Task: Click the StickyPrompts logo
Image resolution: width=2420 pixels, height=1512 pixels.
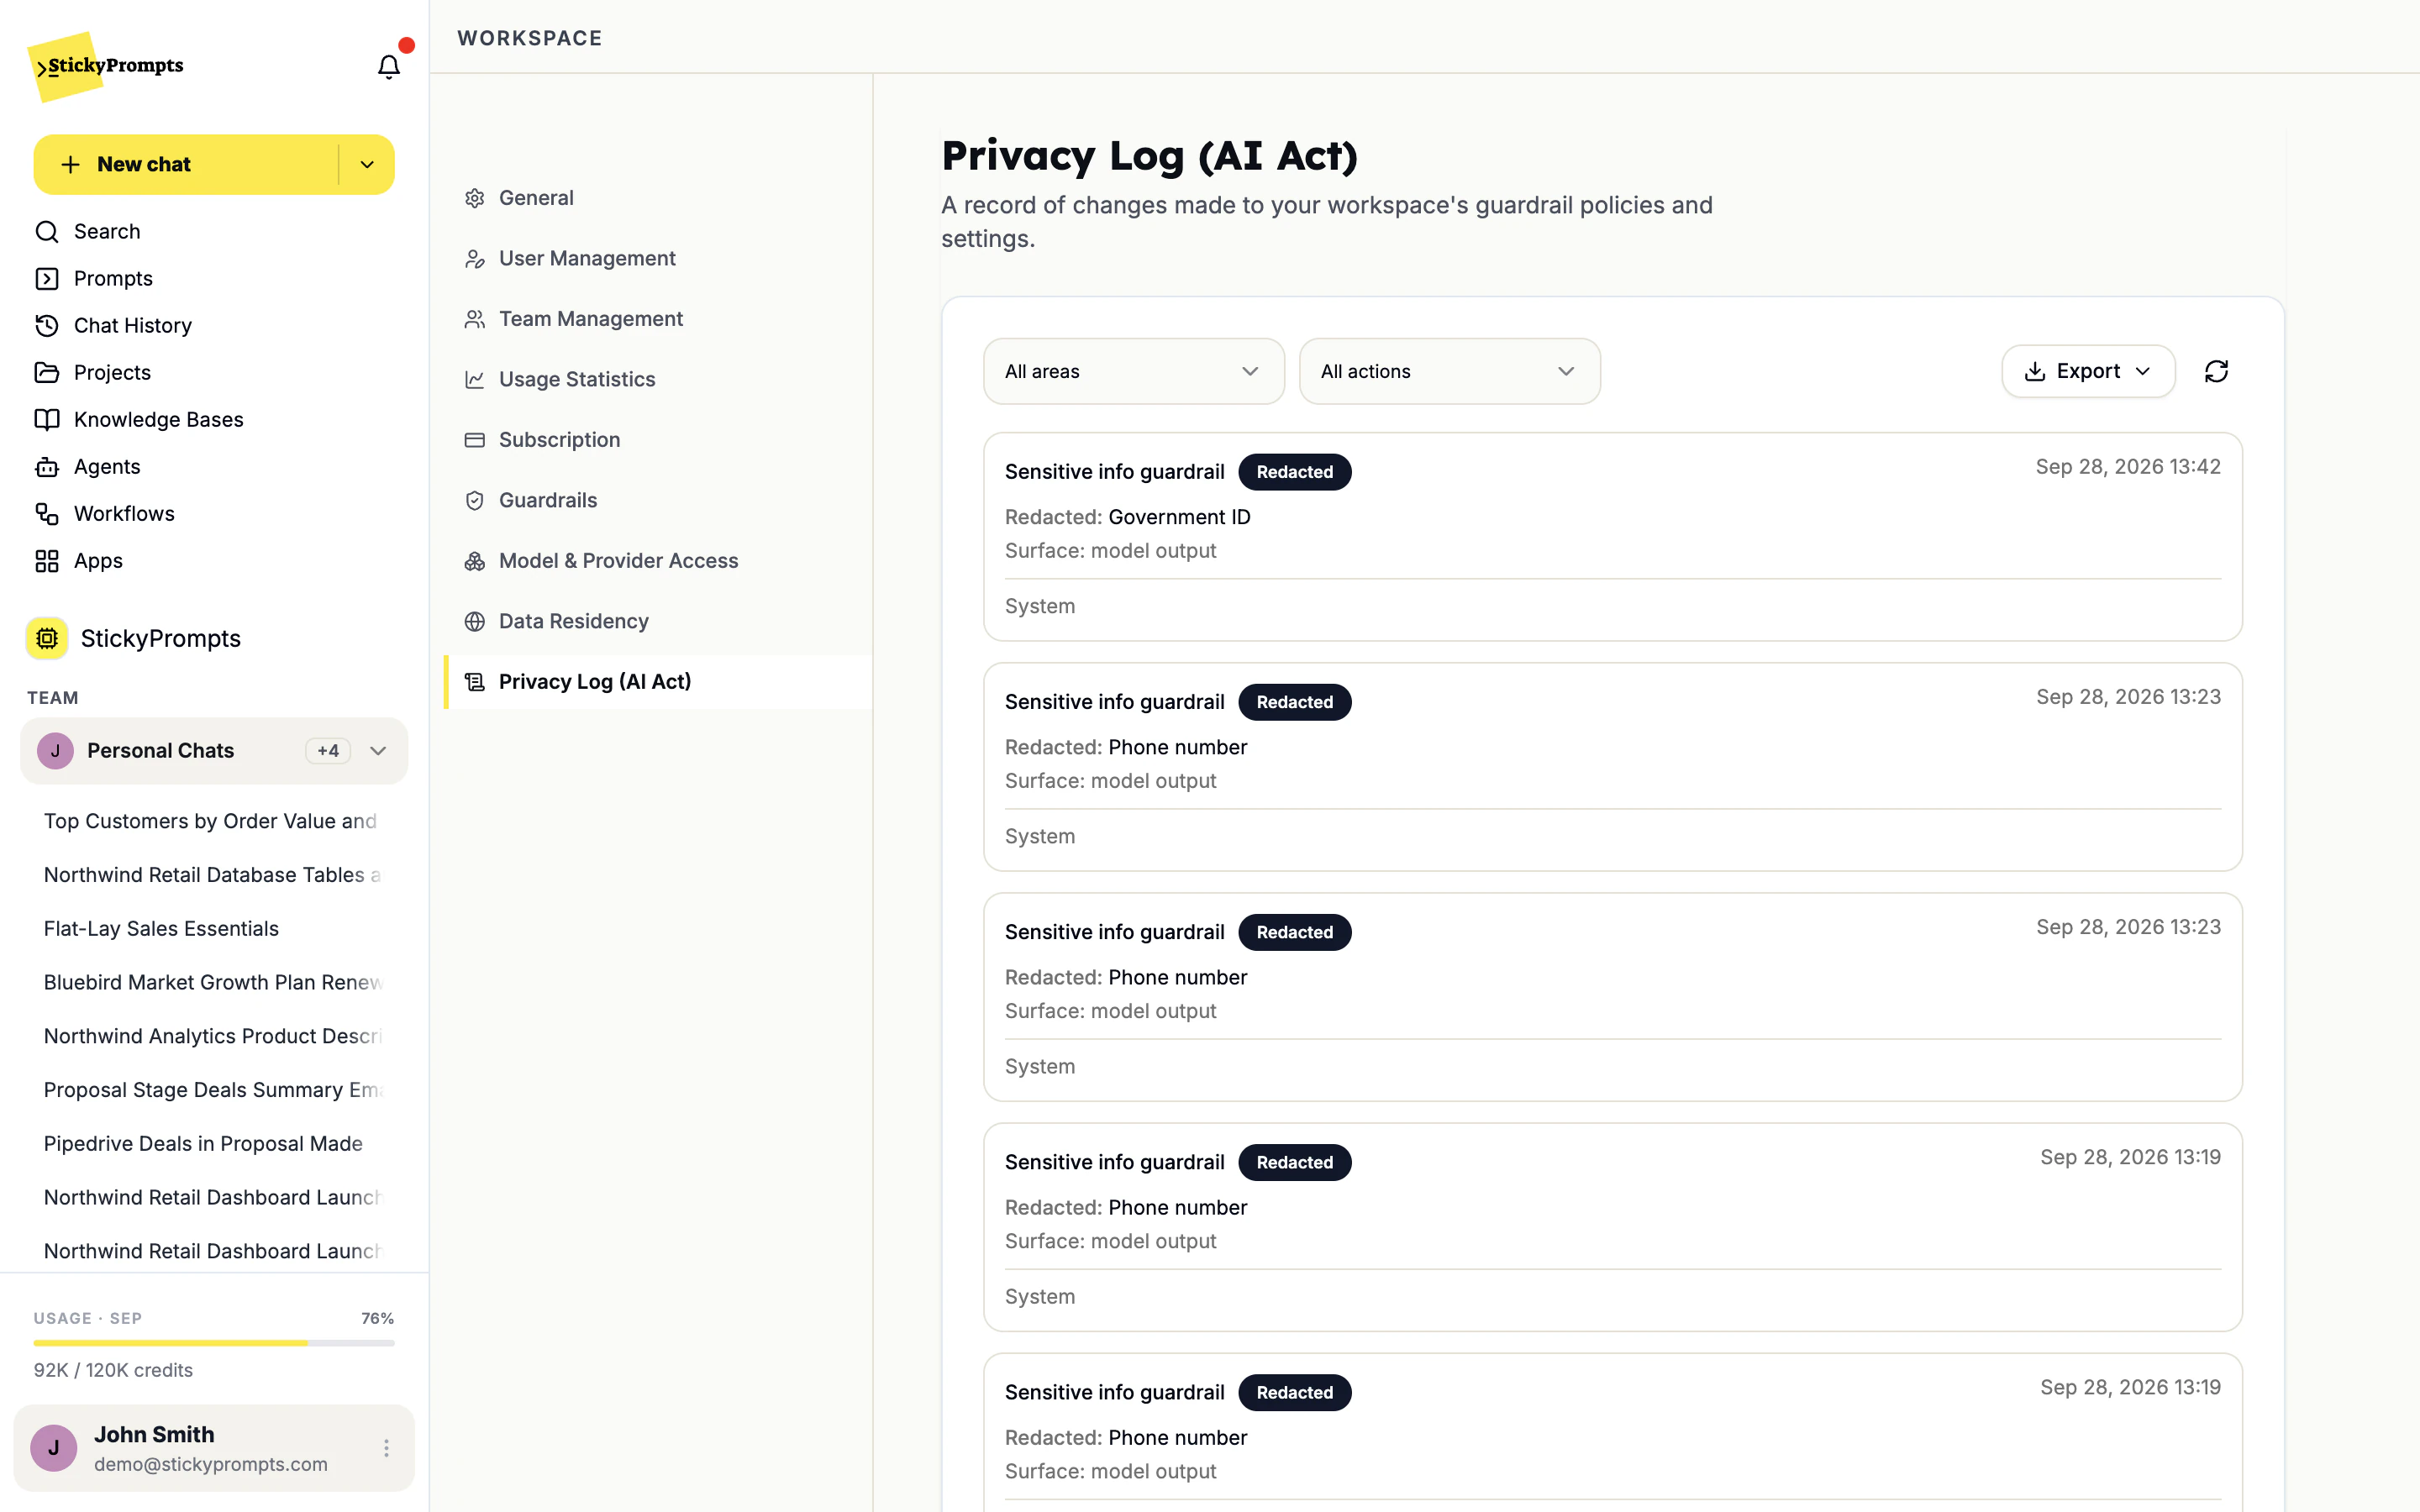Action: click(107, 66)
